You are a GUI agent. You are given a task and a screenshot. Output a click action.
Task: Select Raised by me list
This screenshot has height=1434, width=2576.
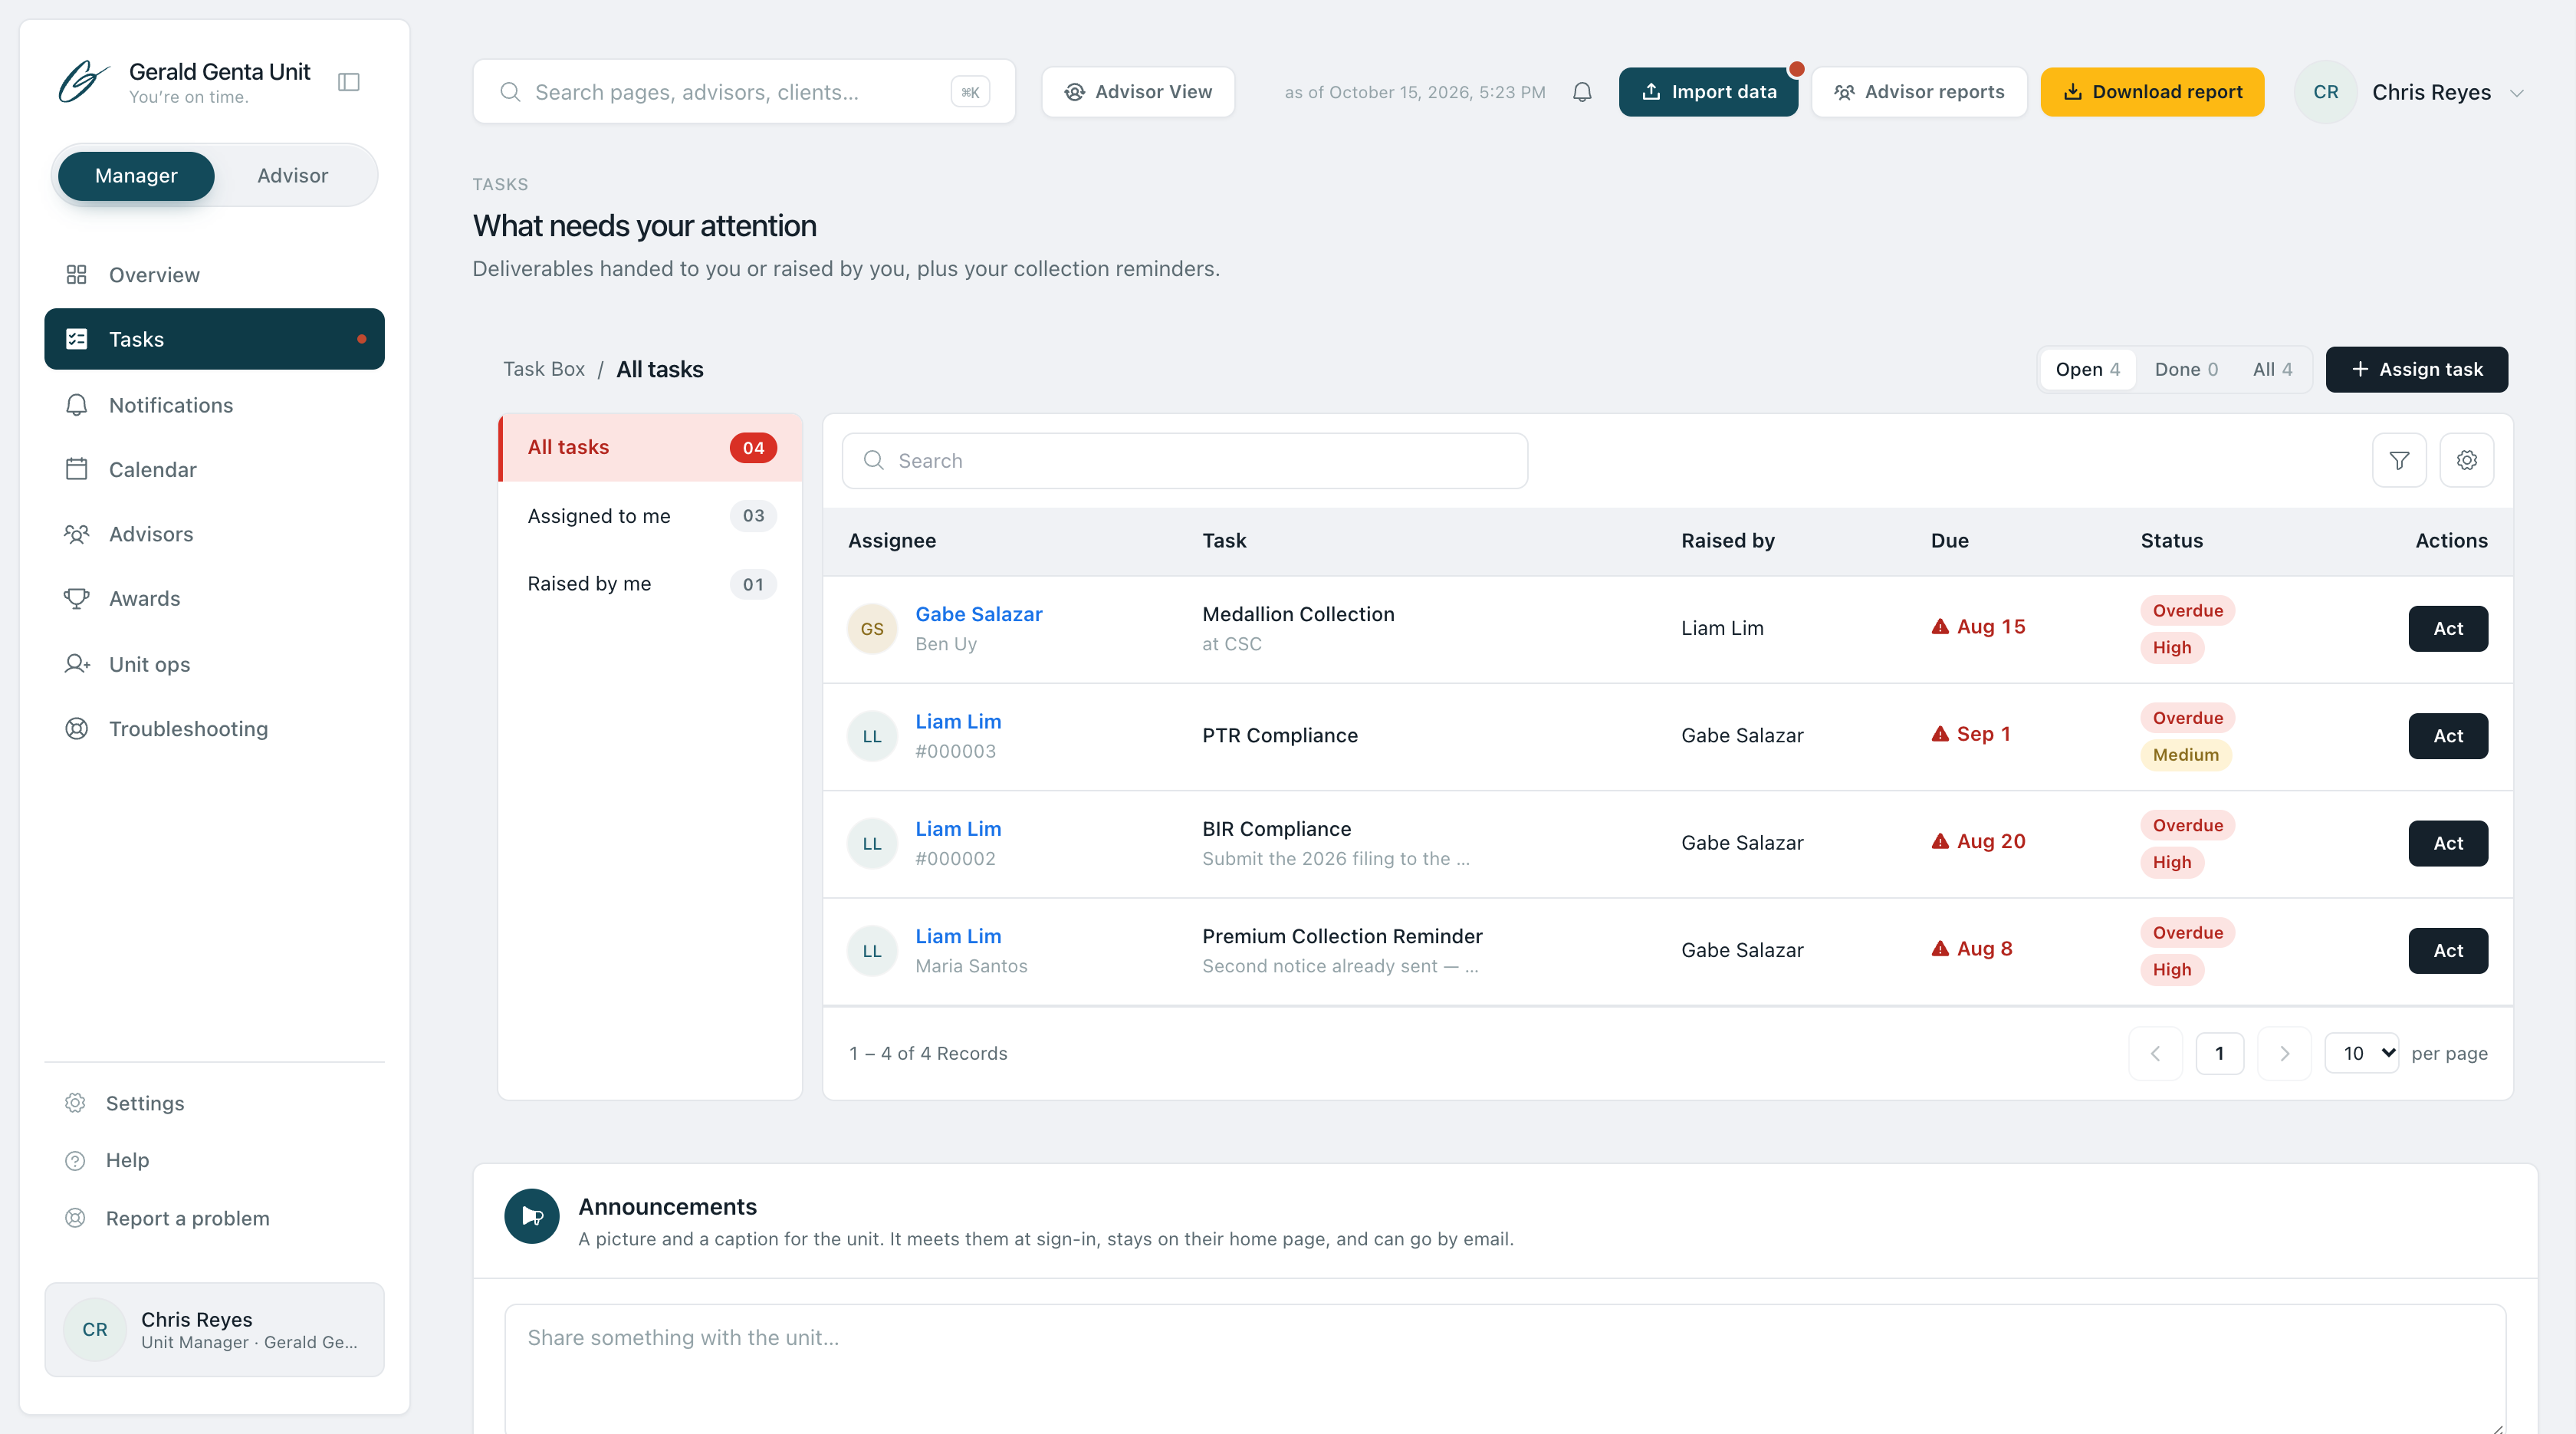(651, 584)
